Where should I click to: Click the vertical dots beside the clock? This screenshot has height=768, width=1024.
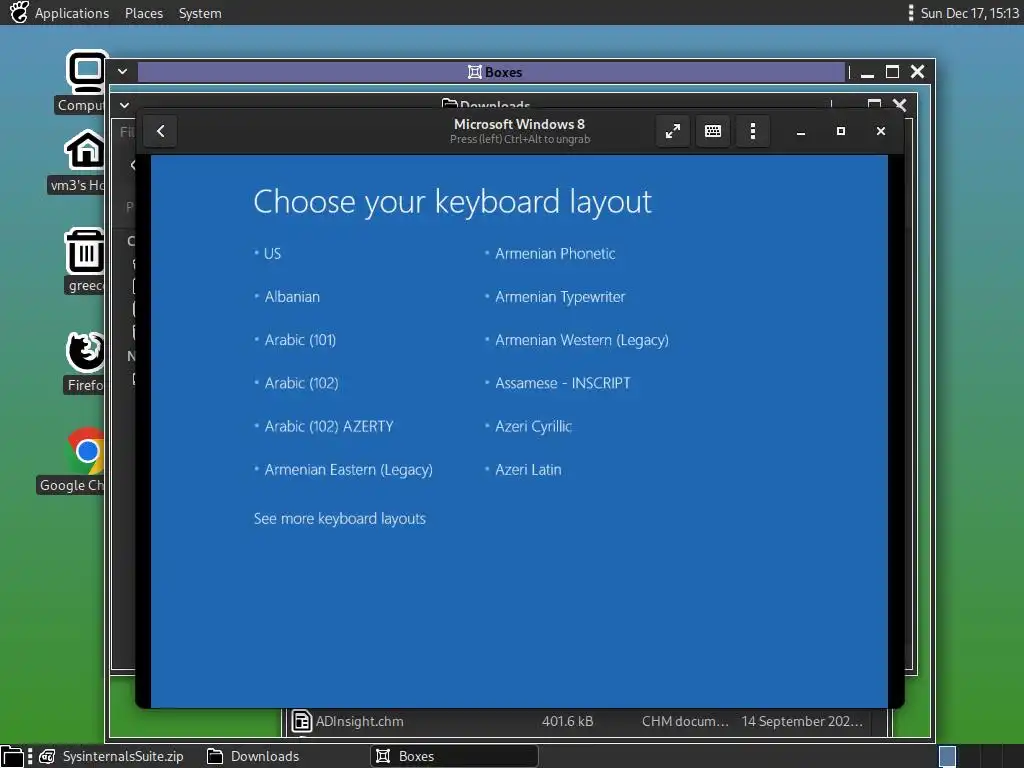910,12
